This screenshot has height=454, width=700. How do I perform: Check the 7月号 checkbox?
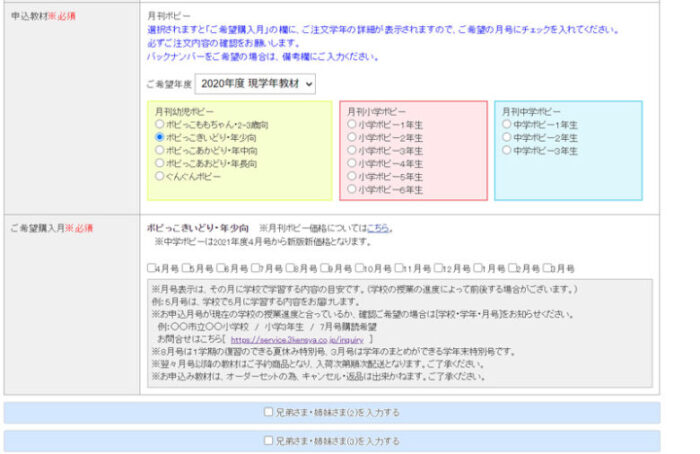coord(255,268)
